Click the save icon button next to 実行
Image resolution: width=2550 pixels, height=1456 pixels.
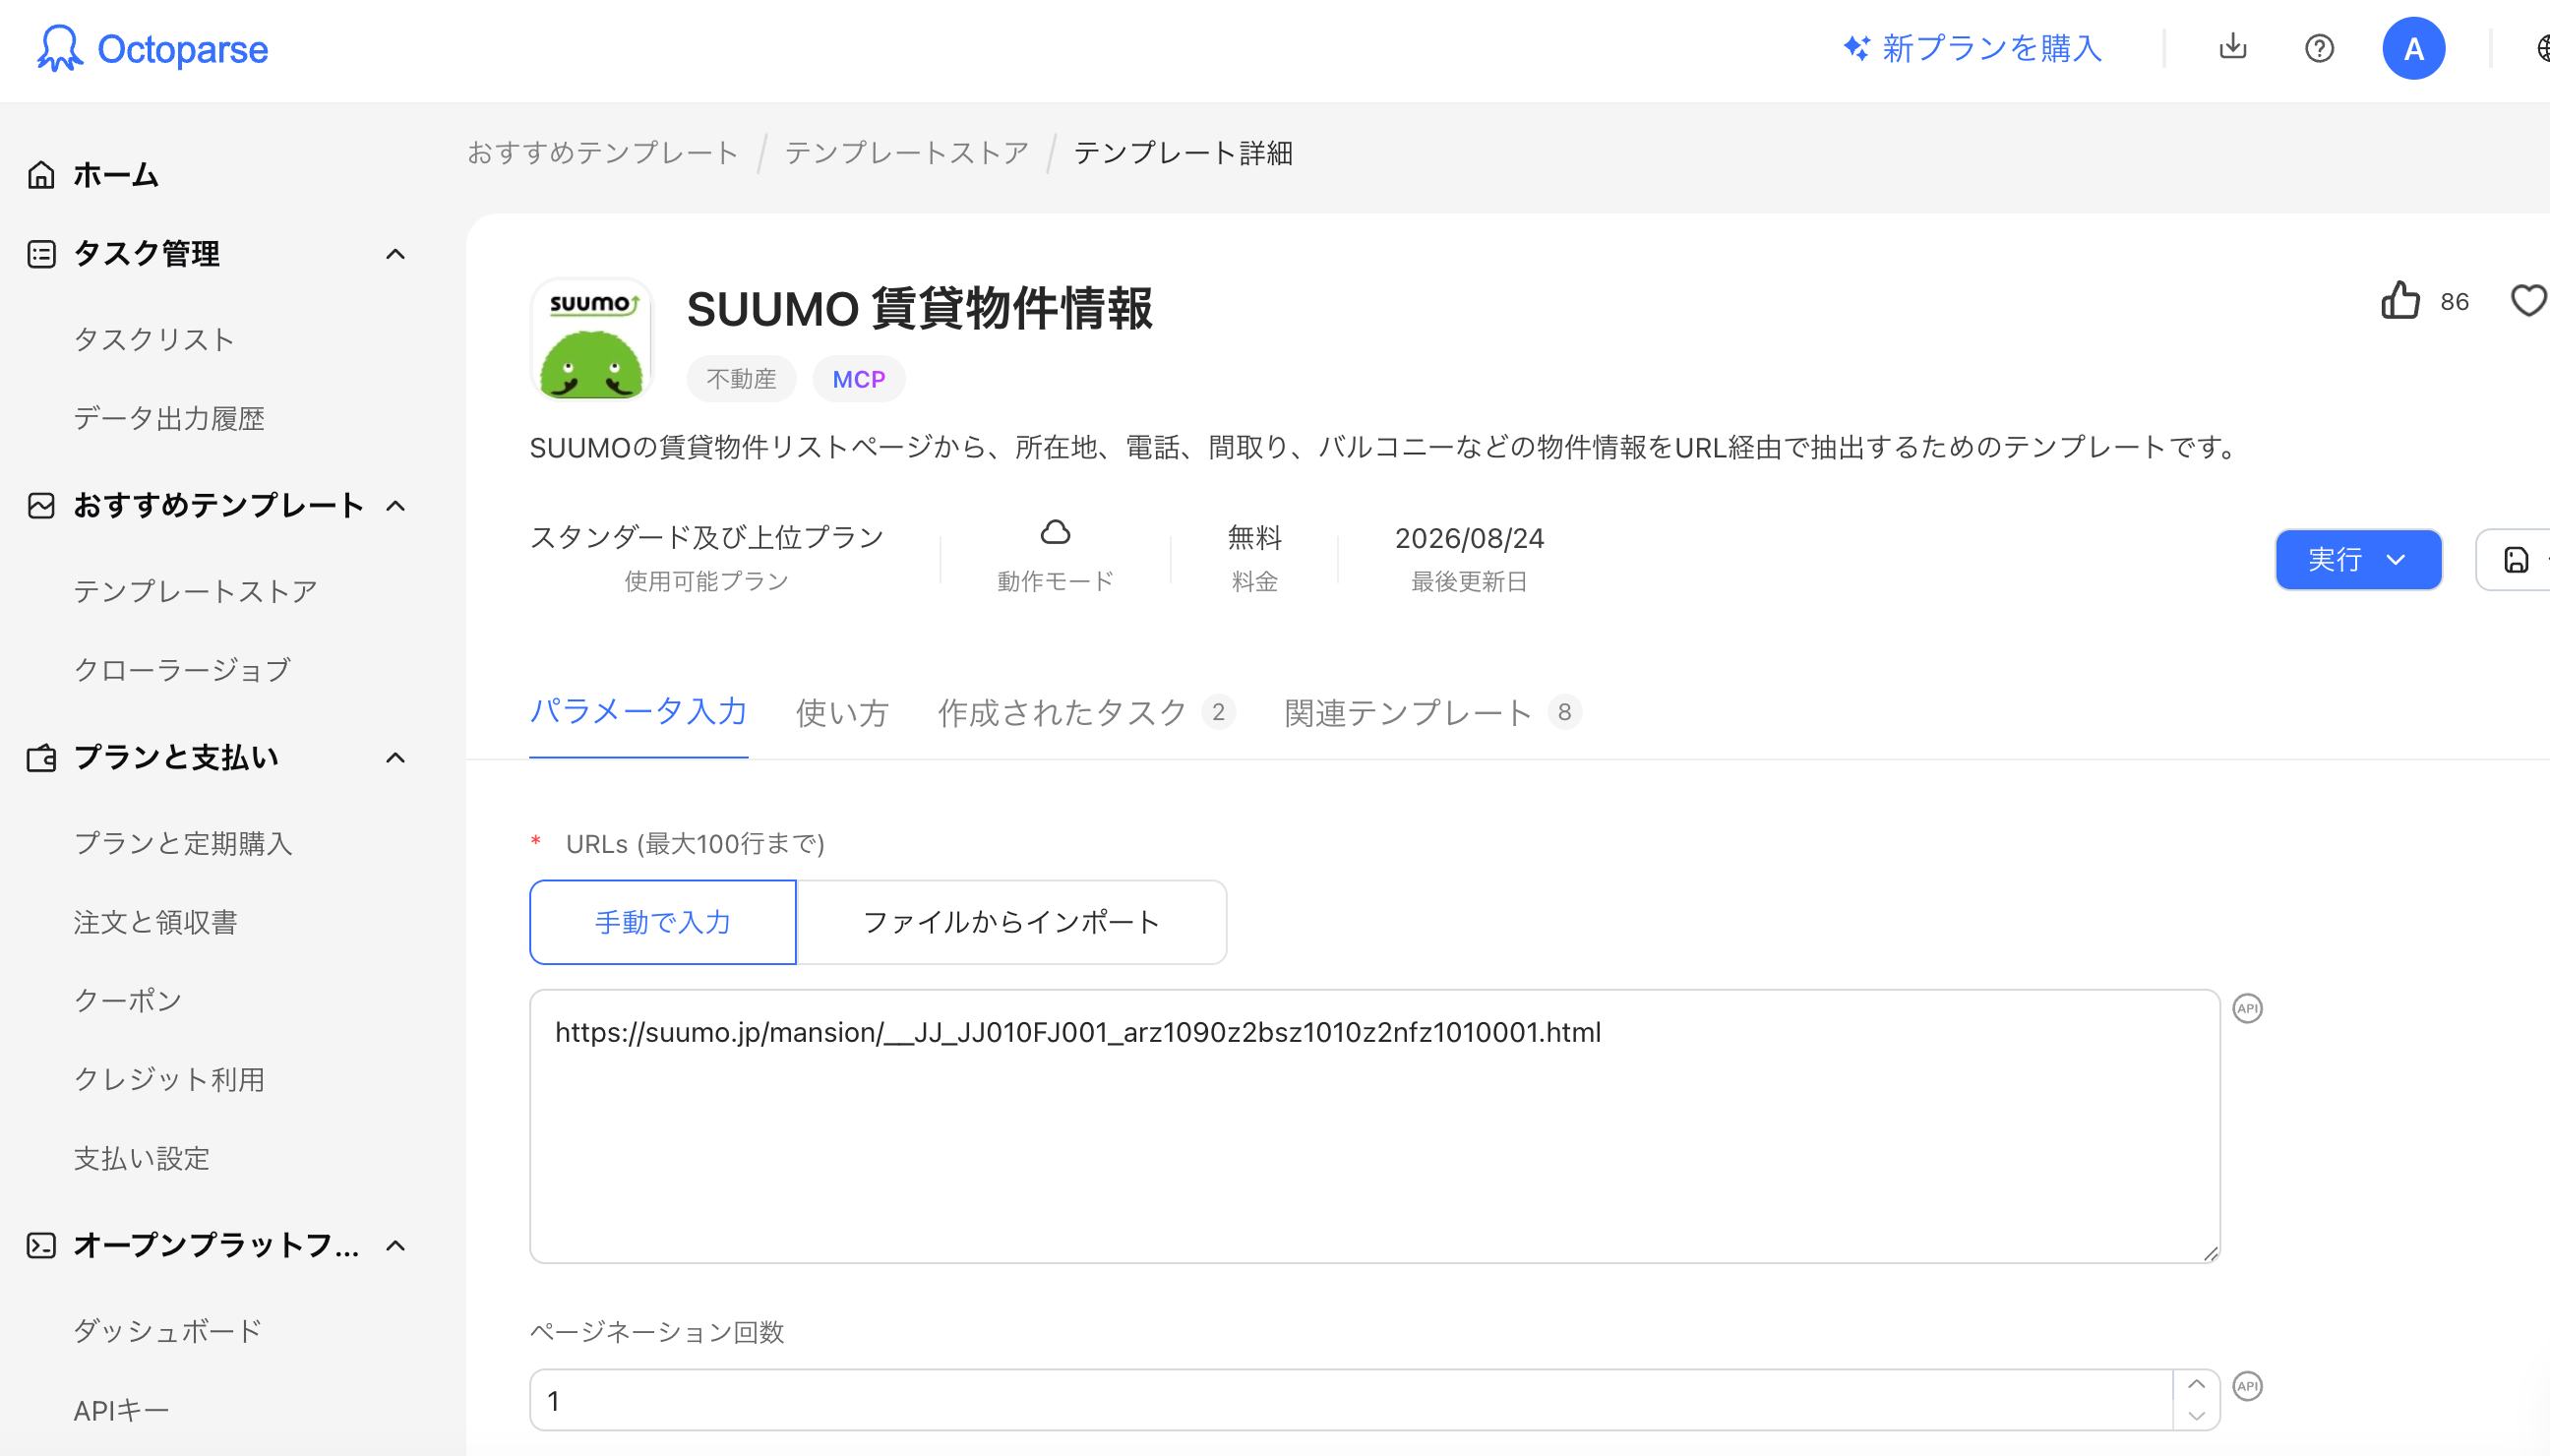click(2514, 560)
